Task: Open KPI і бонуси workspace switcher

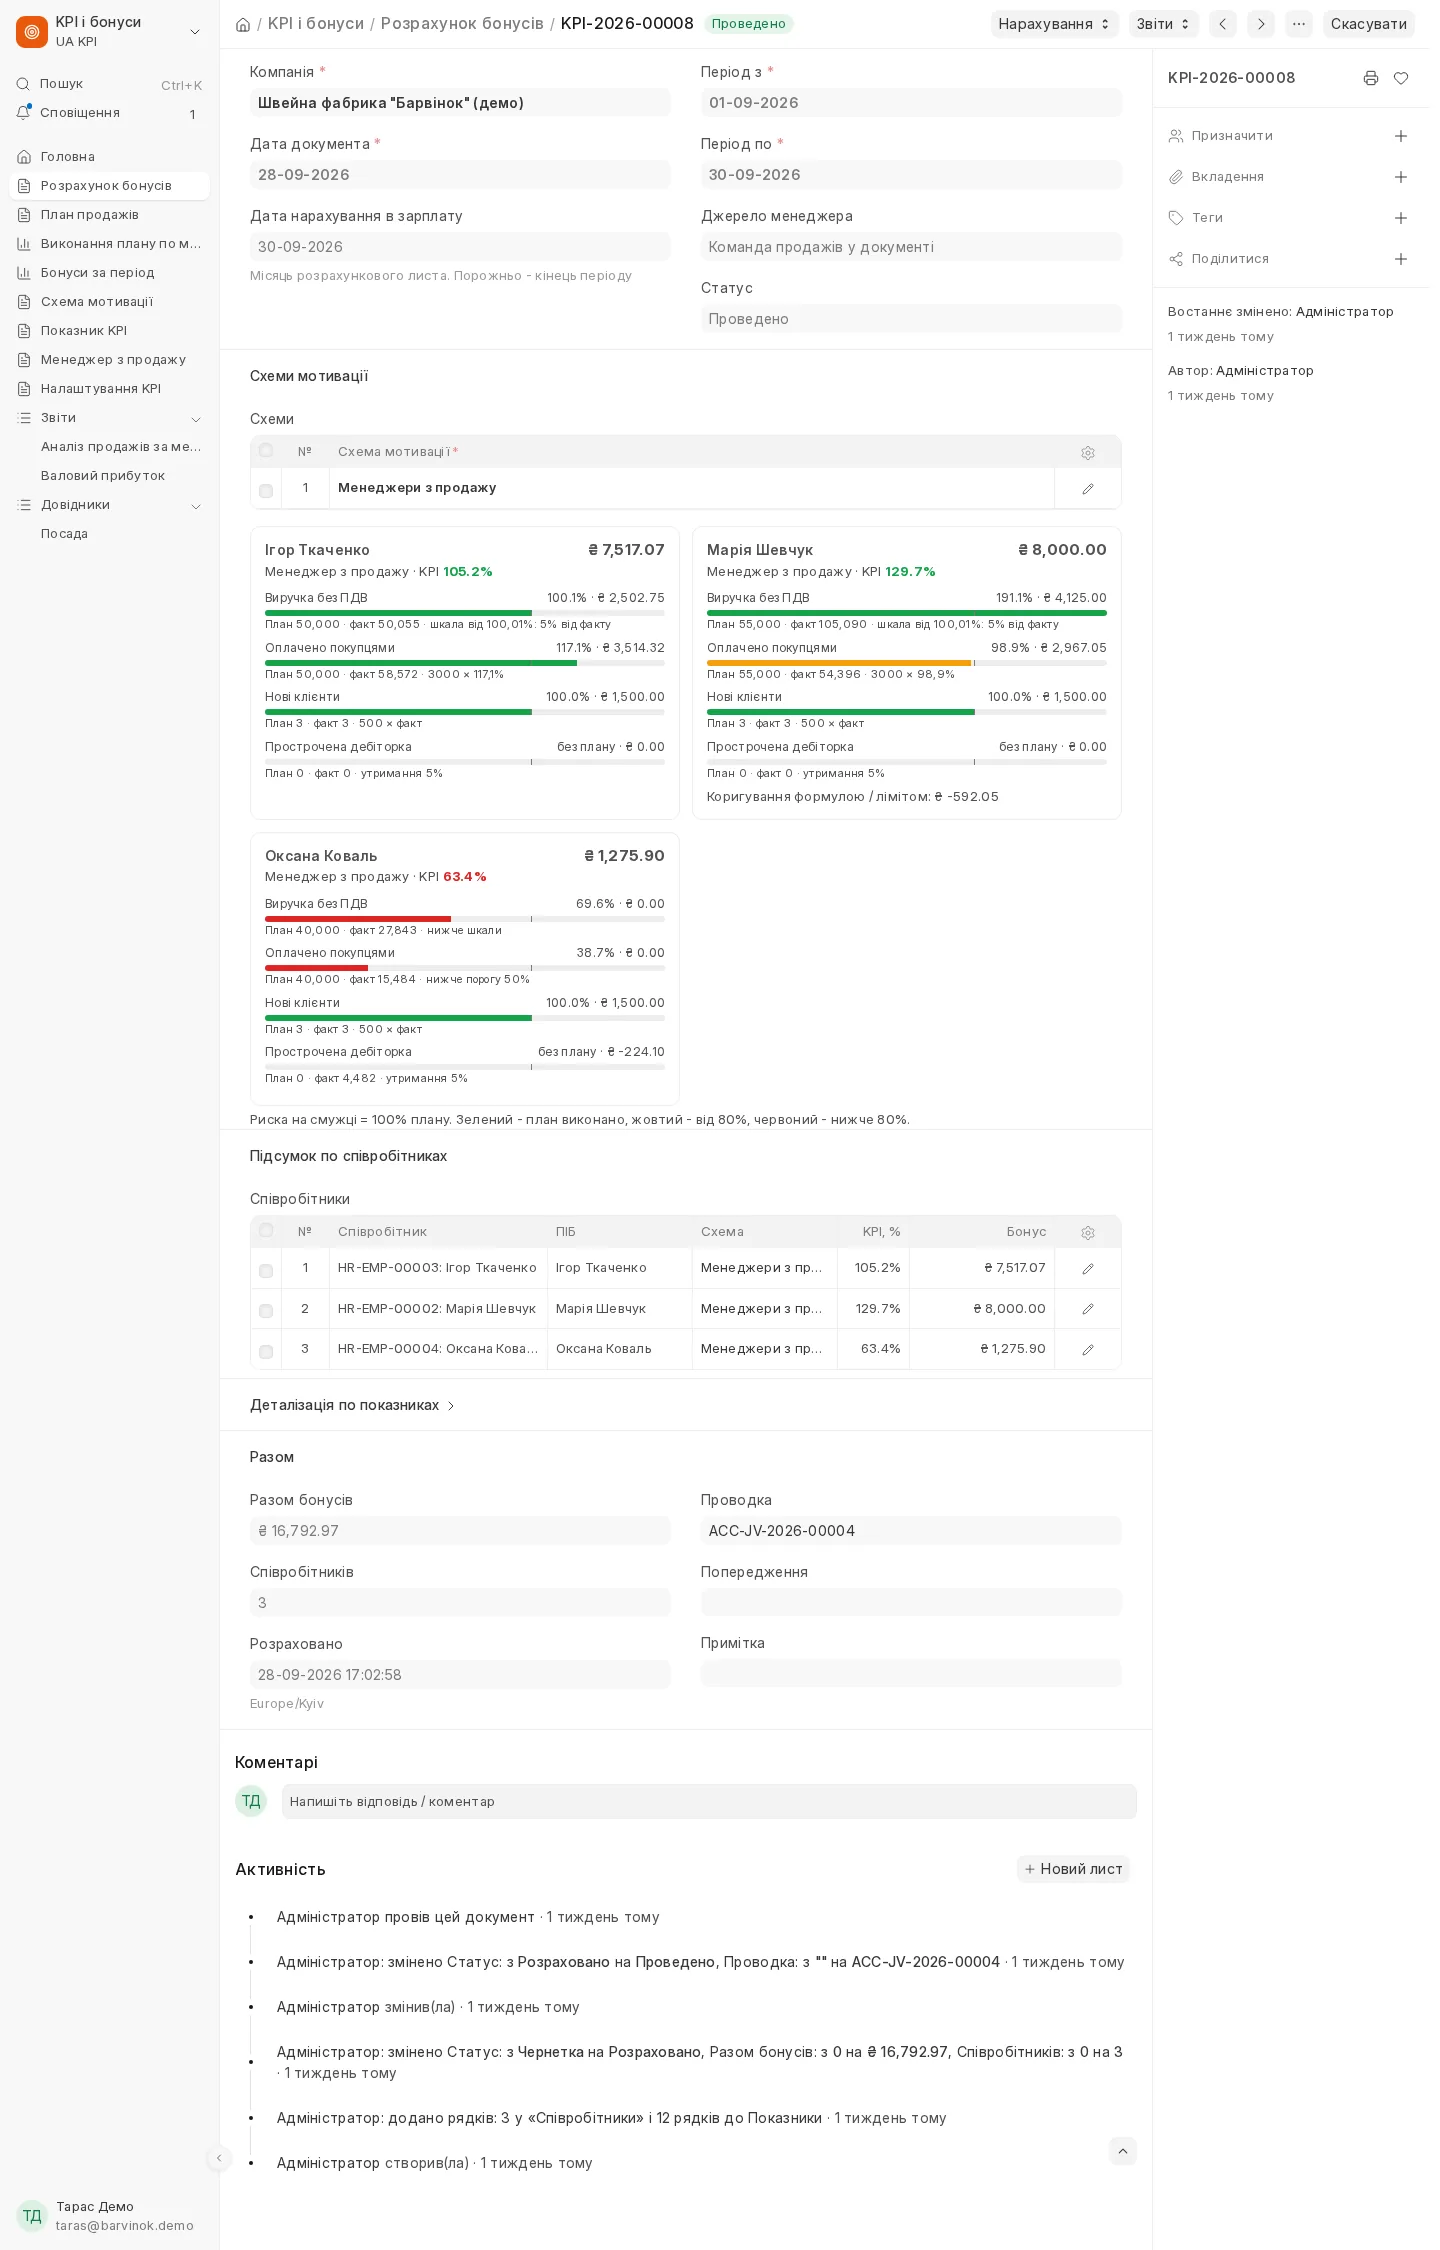Action: (x=109, y=31)
